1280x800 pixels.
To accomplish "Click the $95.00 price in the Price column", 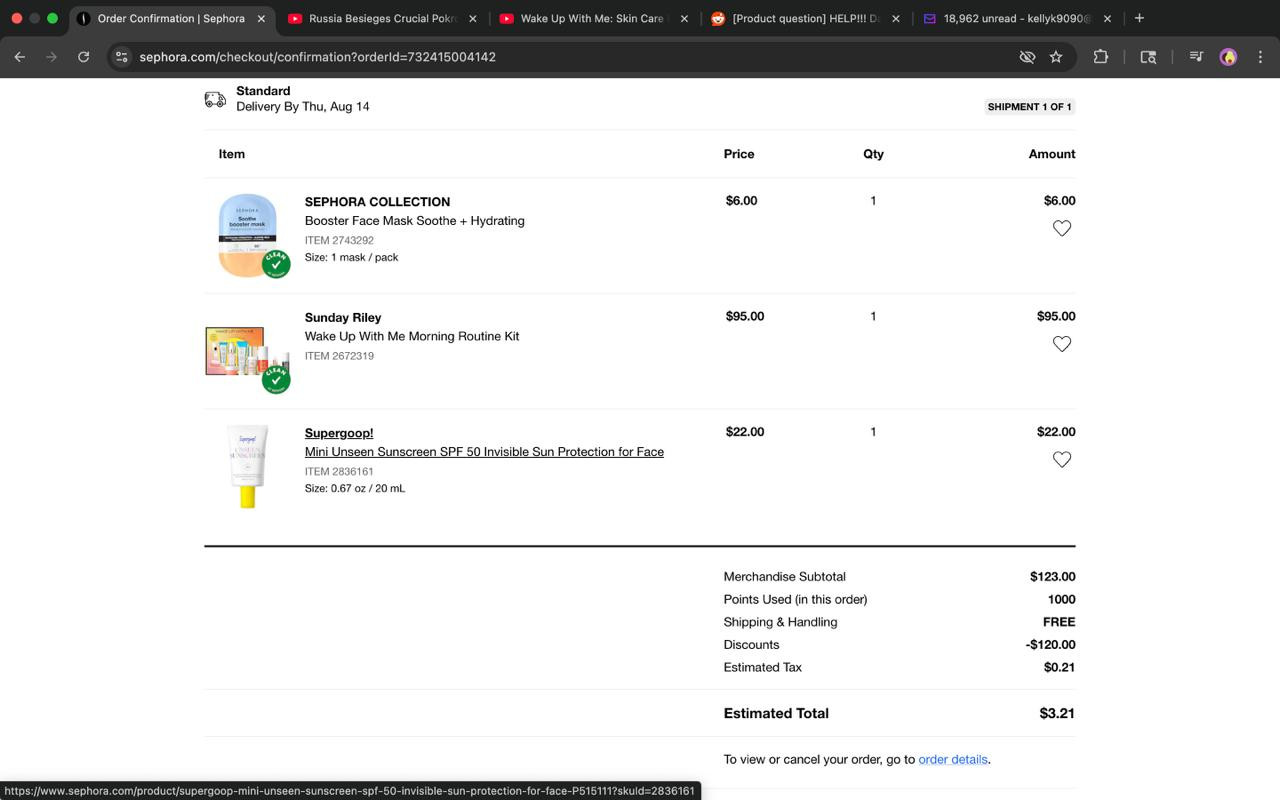I will (745, 317).
